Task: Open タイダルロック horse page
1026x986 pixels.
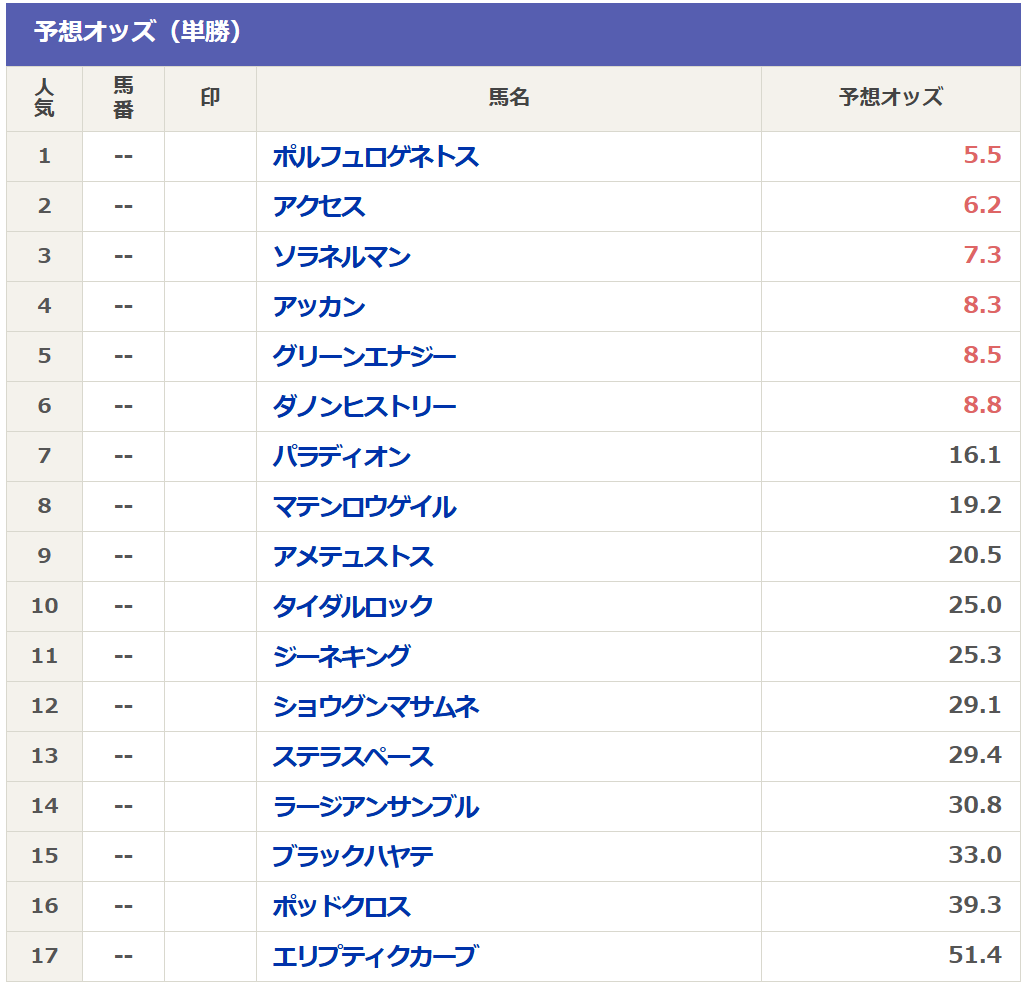Action: pos(353,607)
